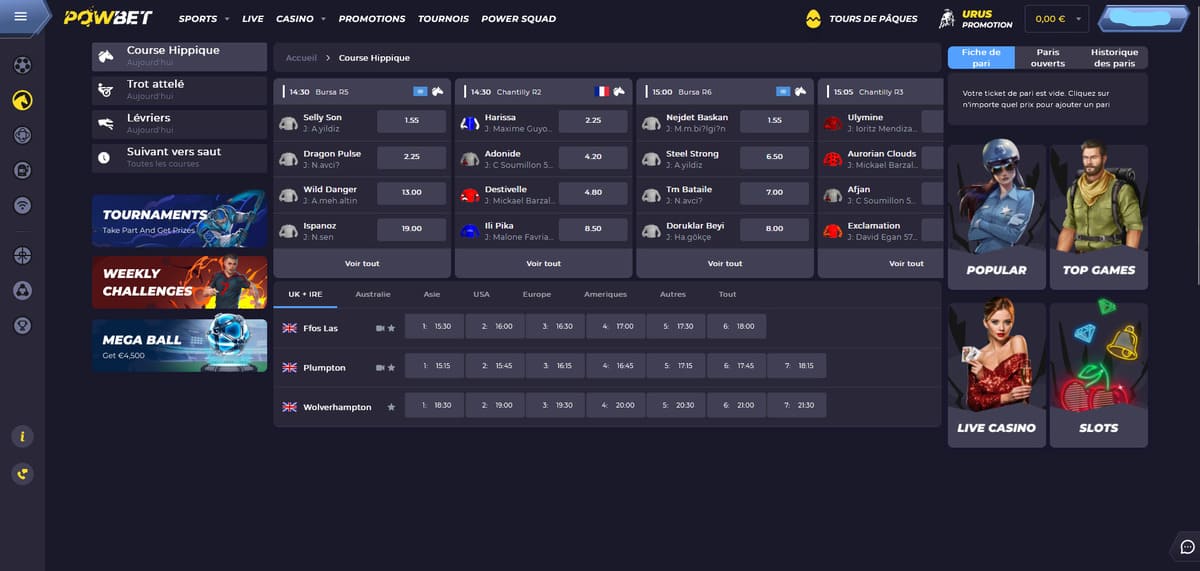Bet on Adonide at odds 4.20

pos(593,157)
